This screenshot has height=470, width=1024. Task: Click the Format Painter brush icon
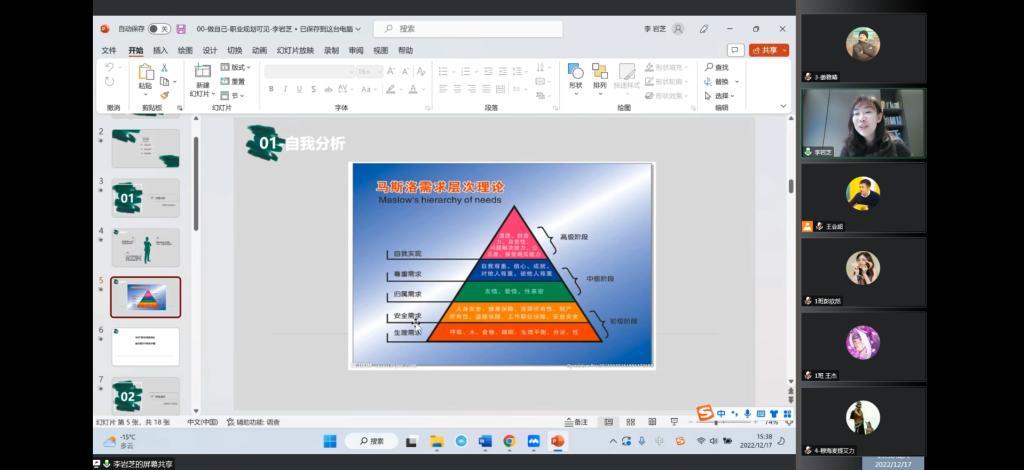click(165, 96)
